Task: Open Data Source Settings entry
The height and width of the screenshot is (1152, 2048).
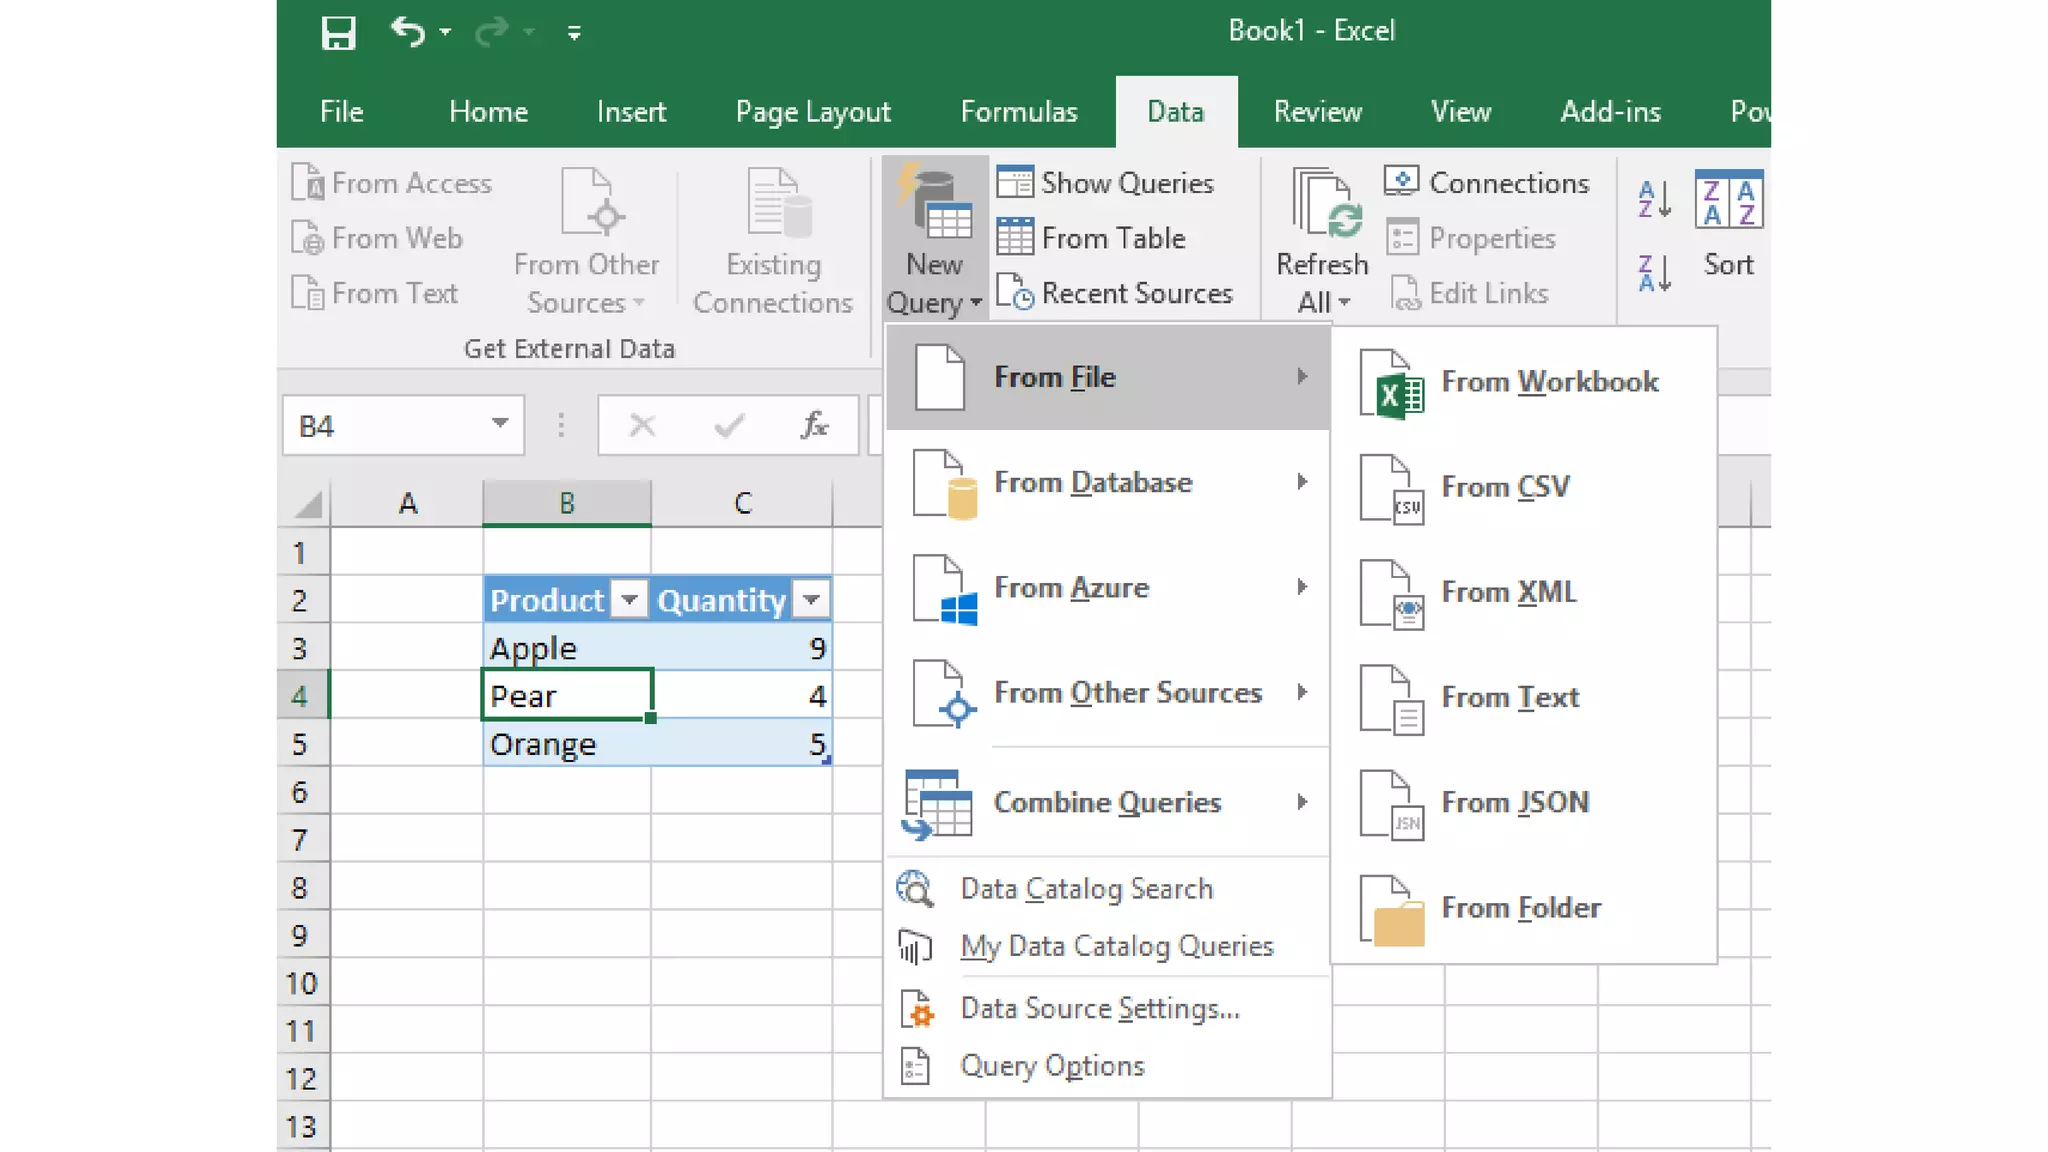Action: (x=1099, y=1009)
